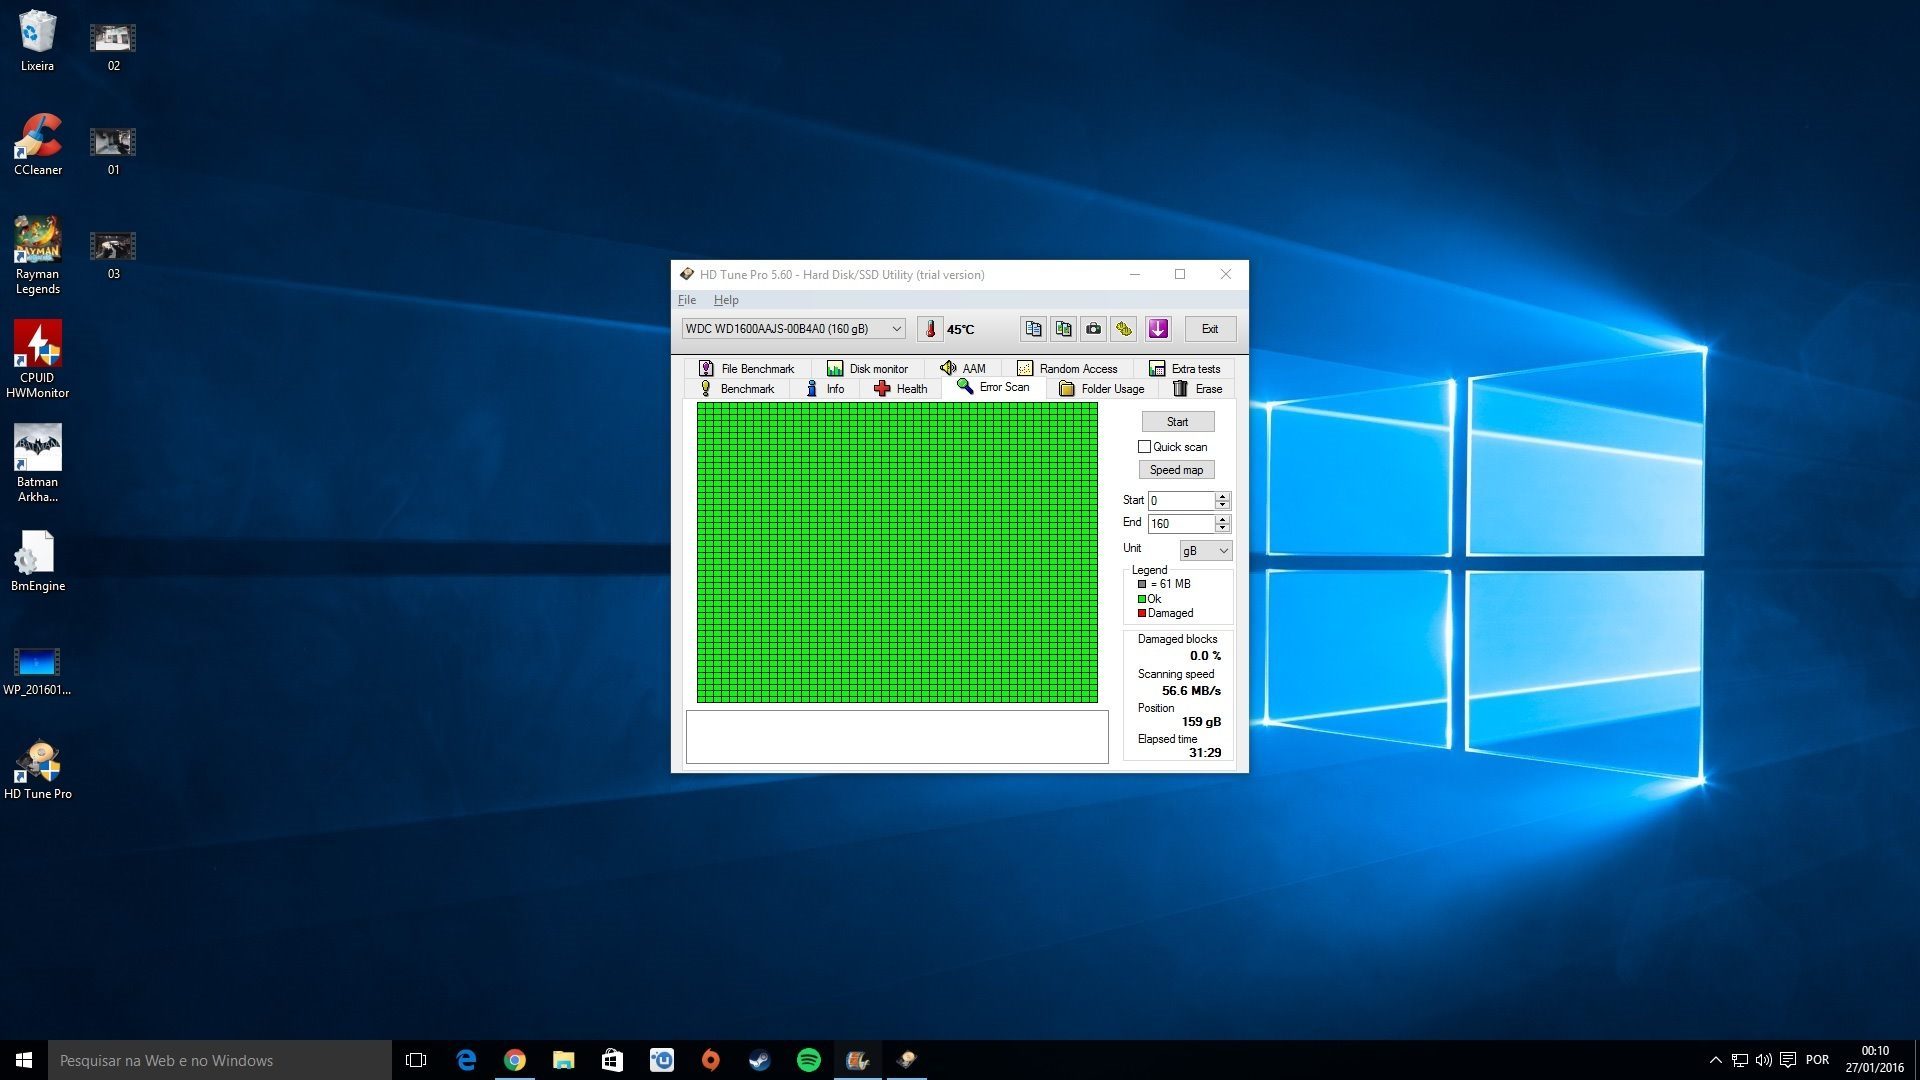Open Origin from the taskbar
Viewport: 1920px width, 1080px height.
pos(711,1060)
